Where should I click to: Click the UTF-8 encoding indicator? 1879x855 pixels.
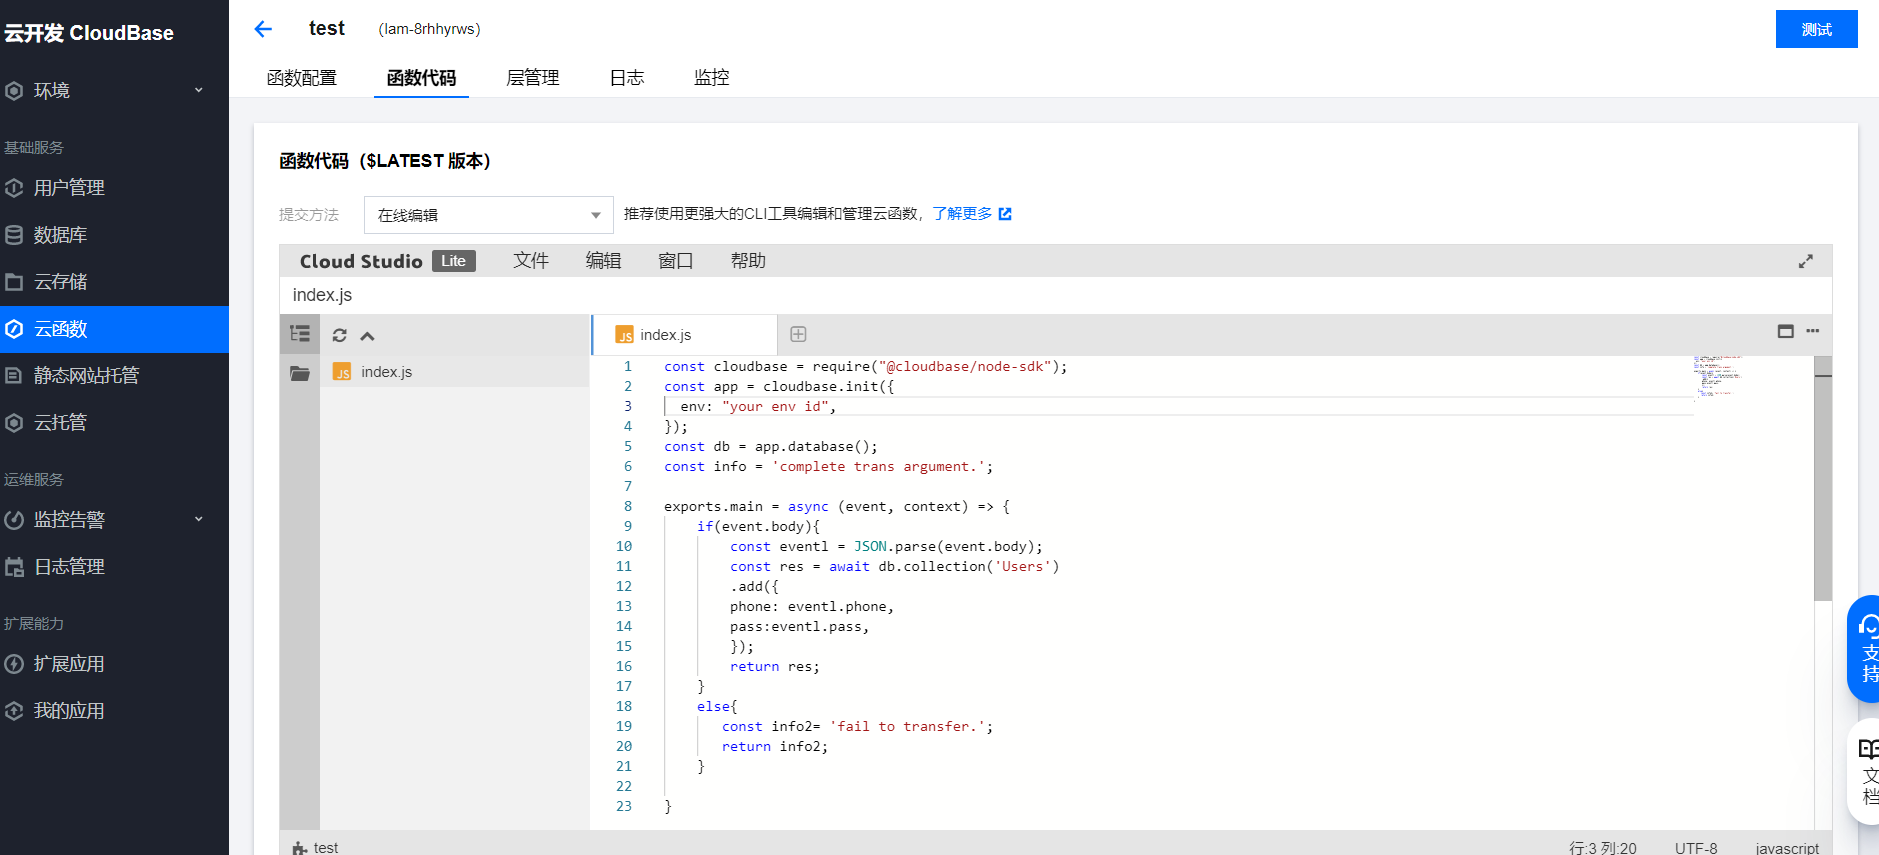[1696, 848]
